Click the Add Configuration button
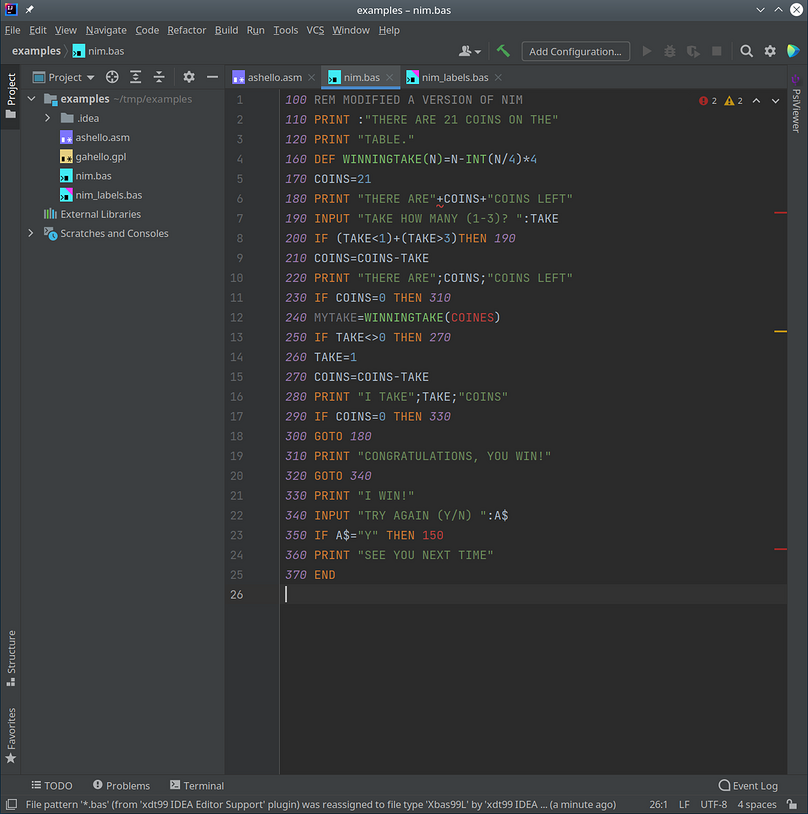Screen dimensions: 808x814 coord(575,52)
